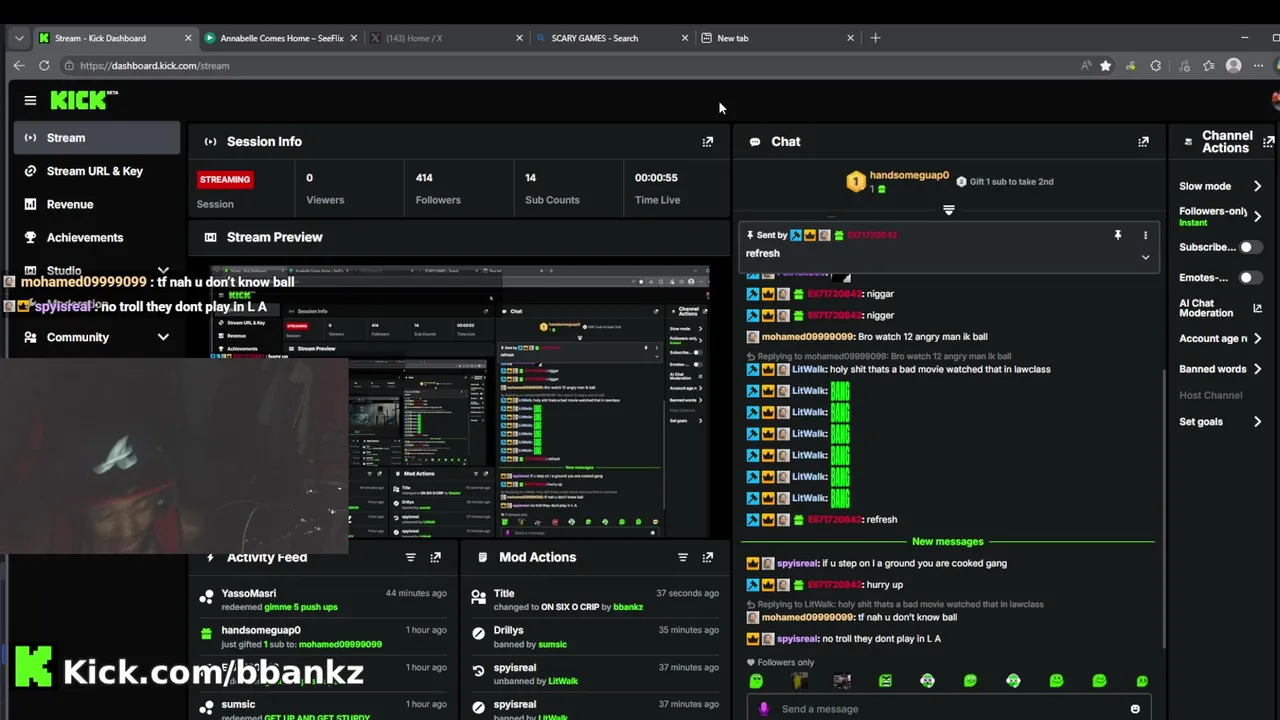This screenshot has width=1280, height=720.
Task: Click the 00:00:55 Time Live value
Action: click(656, 178)
